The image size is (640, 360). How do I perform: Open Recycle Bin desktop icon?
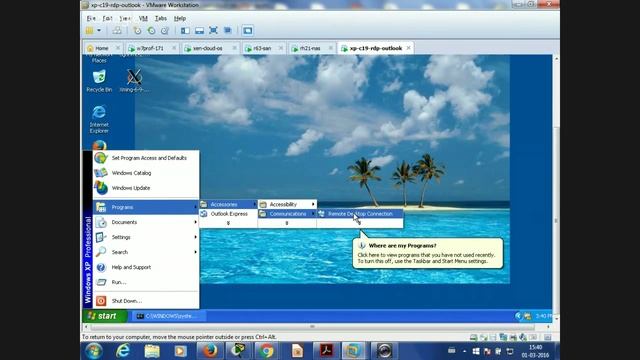(99, 81)
